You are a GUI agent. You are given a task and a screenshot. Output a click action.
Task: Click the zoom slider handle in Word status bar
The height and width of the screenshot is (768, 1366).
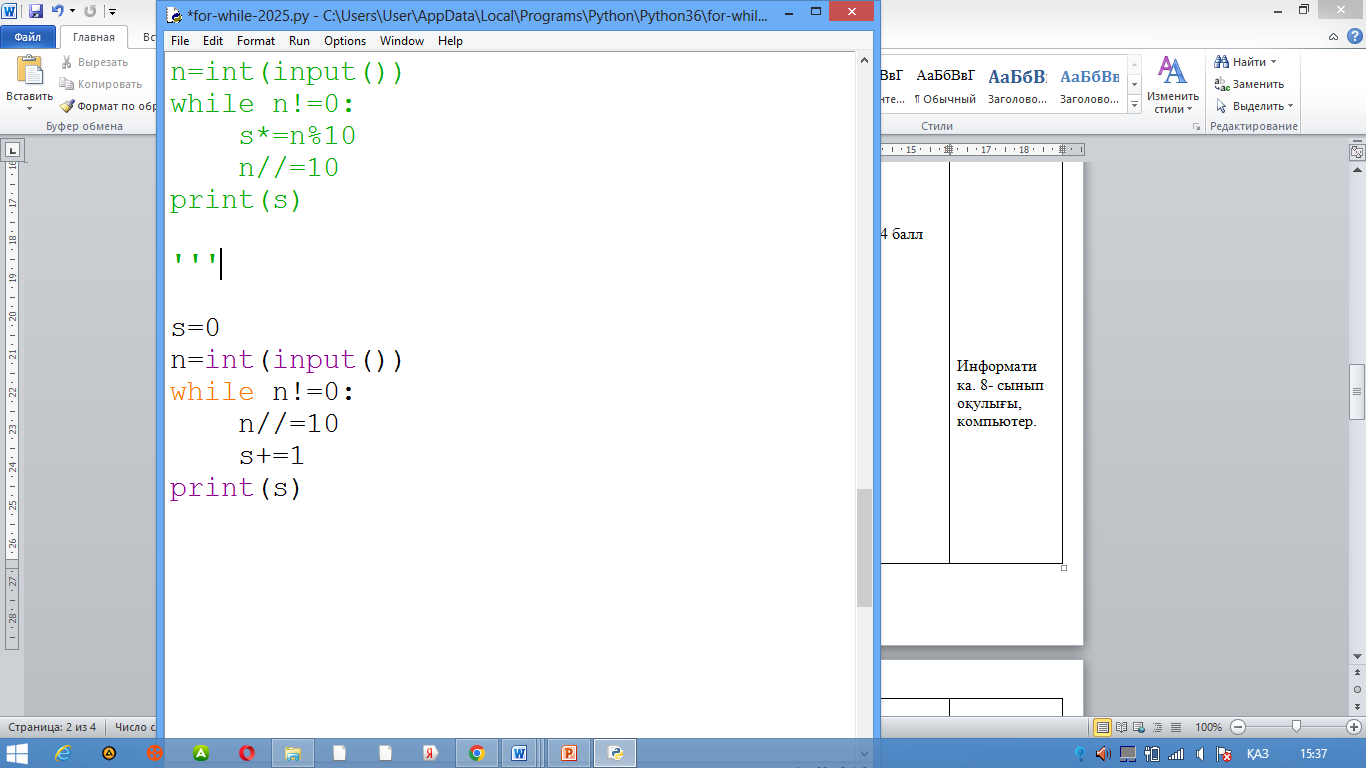[x=1296, y=727]
